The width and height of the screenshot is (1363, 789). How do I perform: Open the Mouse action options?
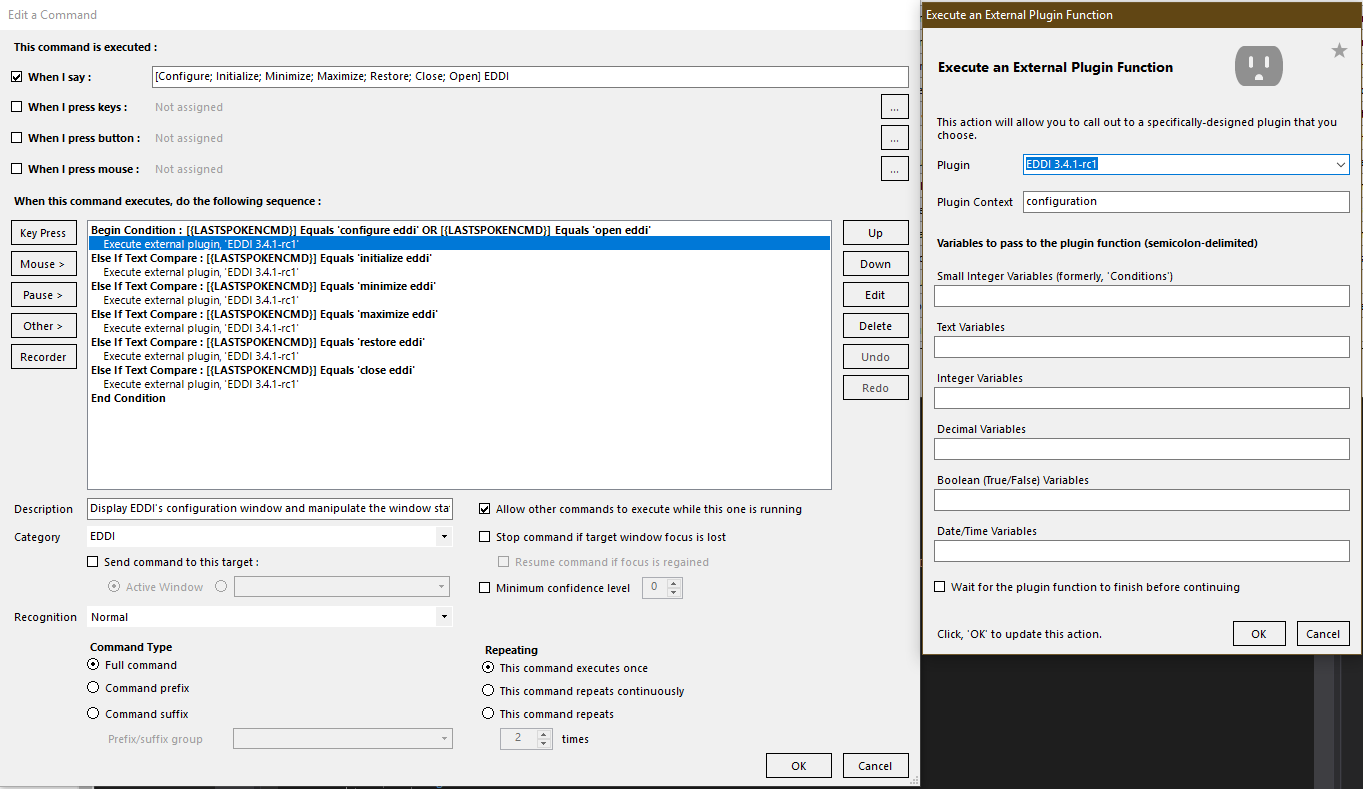click(x=43, y=263)
